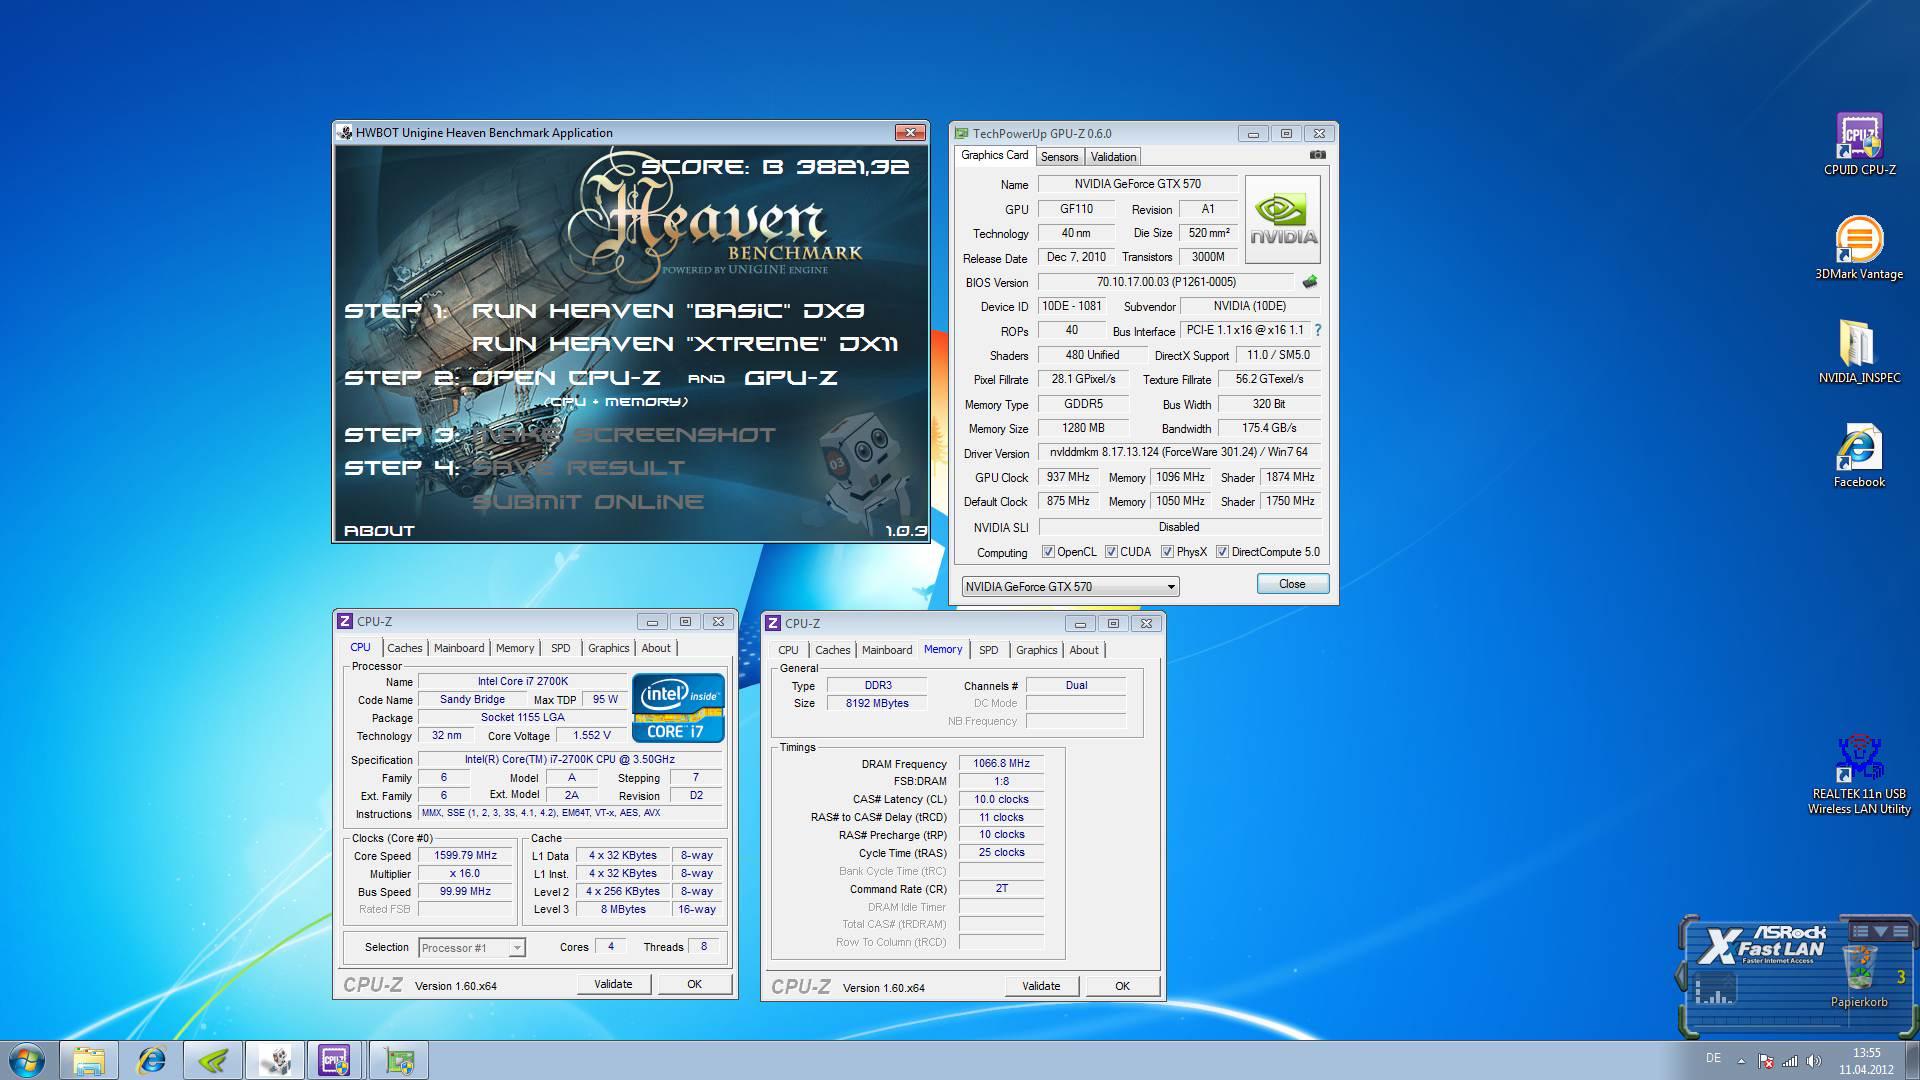1920x1080 pixels.
Task: Click RUN HEAVEN "BASIC" DX9 step
Action: point(668,311)
